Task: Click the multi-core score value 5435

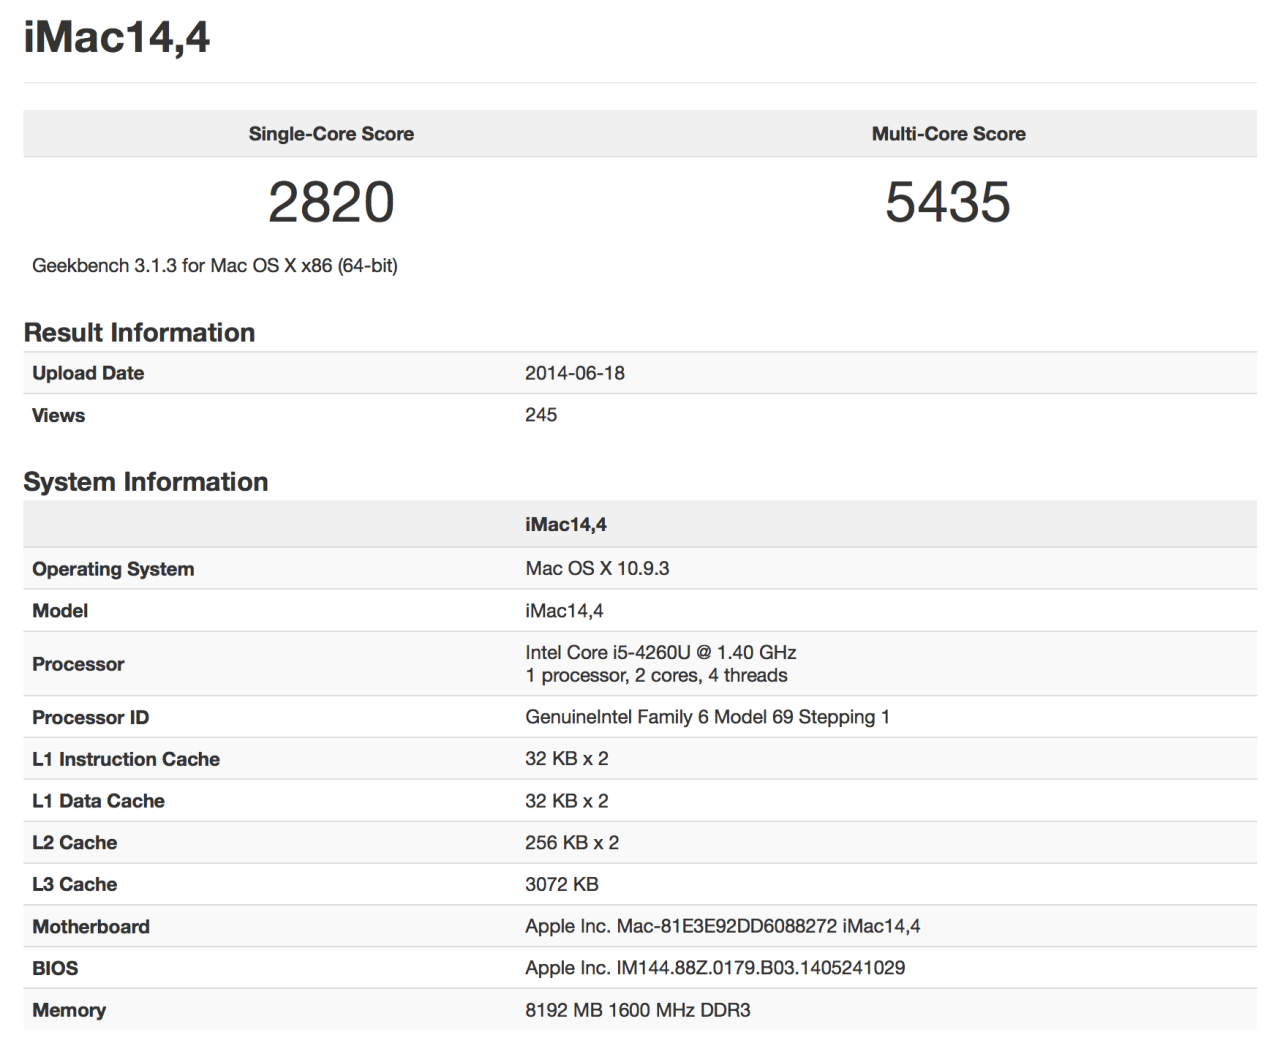Action: tap(948, 202)
